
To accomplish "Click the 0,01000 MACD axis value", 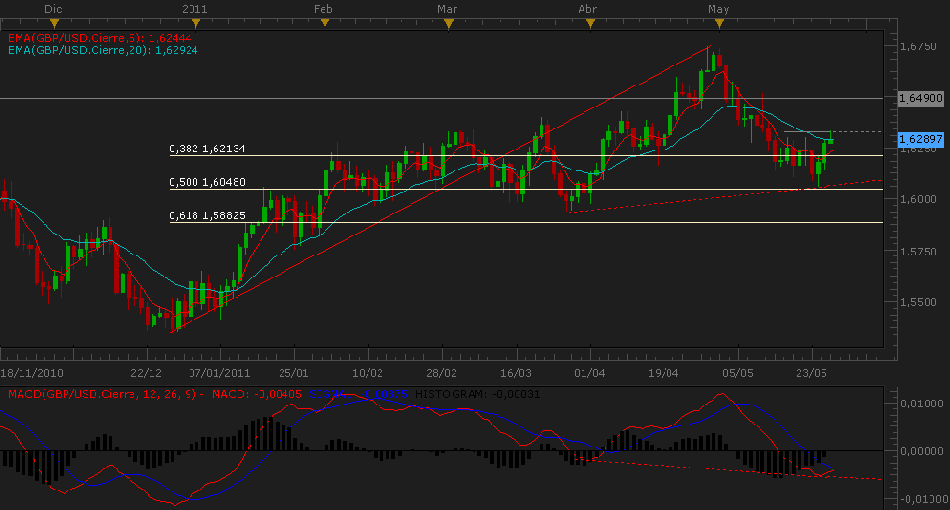I will tap(919, 403).
